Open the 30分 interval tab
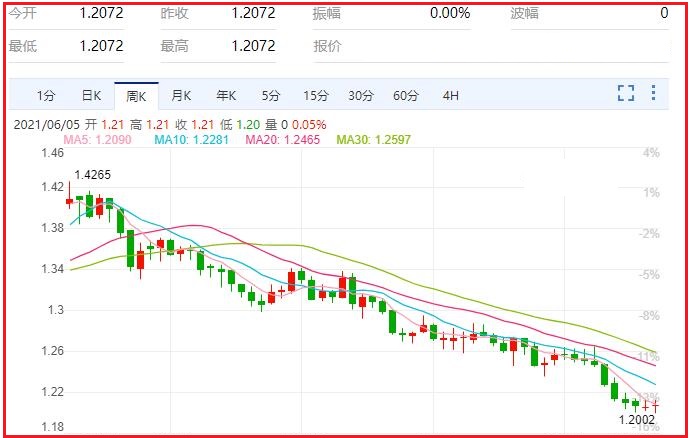 (x=361, y=96)
